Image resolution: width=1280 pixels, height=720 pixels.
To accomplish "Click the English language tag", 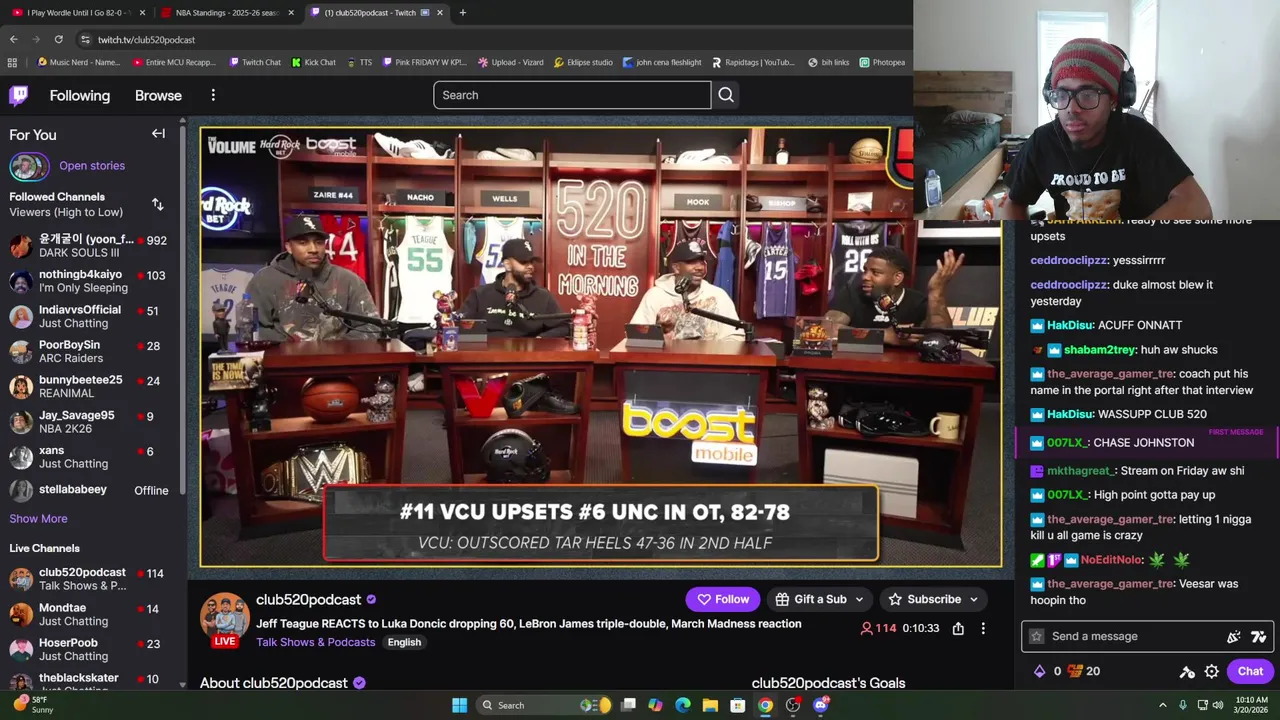I will click(x=404, y=642).
